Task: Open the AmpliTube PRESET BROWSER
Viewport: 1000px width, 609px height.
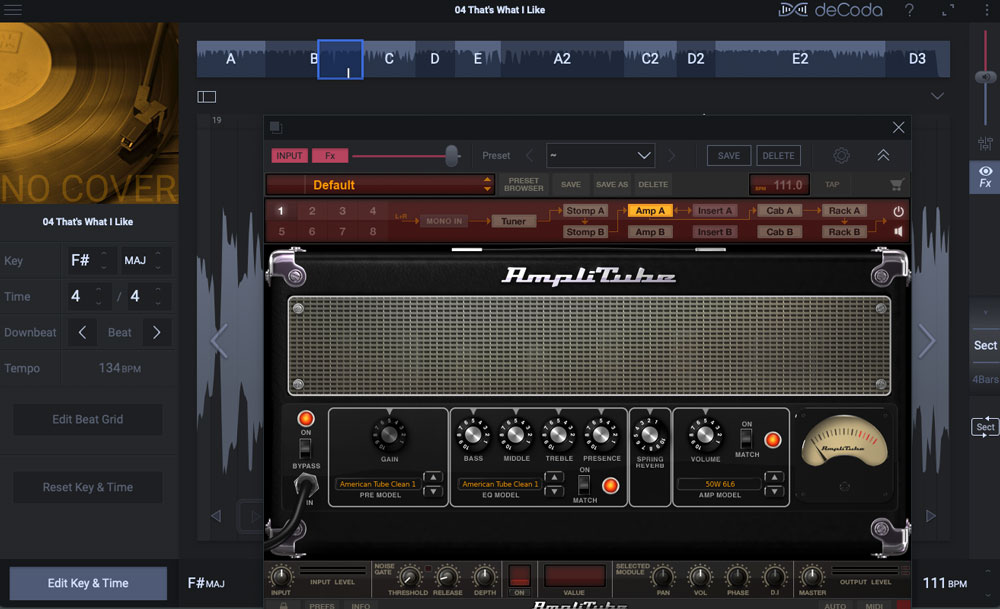Action: pyautogui.click(x=524, y=185)
